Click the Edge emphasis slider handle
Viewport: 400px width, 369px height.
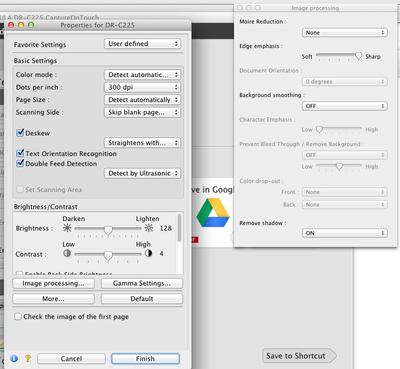click(x=358, y=56)
